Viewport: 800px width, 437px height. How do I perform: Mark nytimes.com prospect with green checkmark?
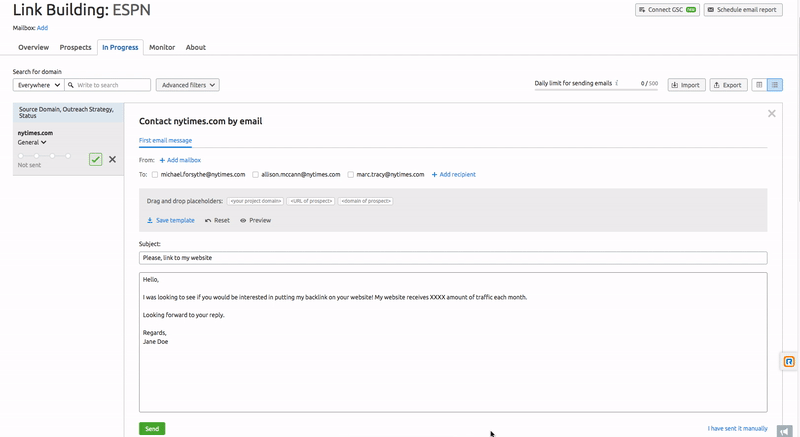click(x=95, y=160)
